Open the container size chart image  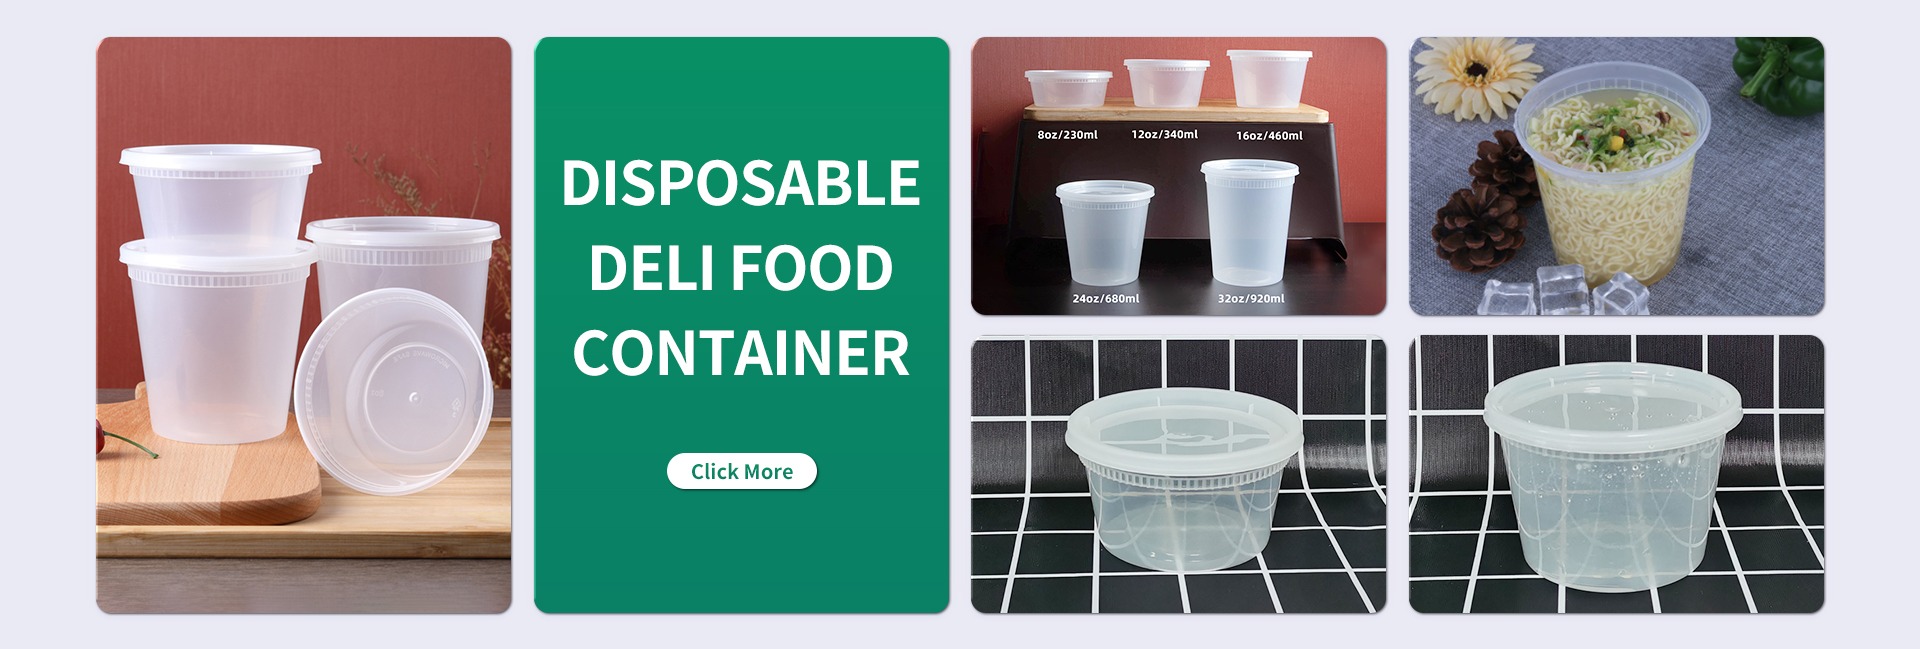click(1179, 176)
